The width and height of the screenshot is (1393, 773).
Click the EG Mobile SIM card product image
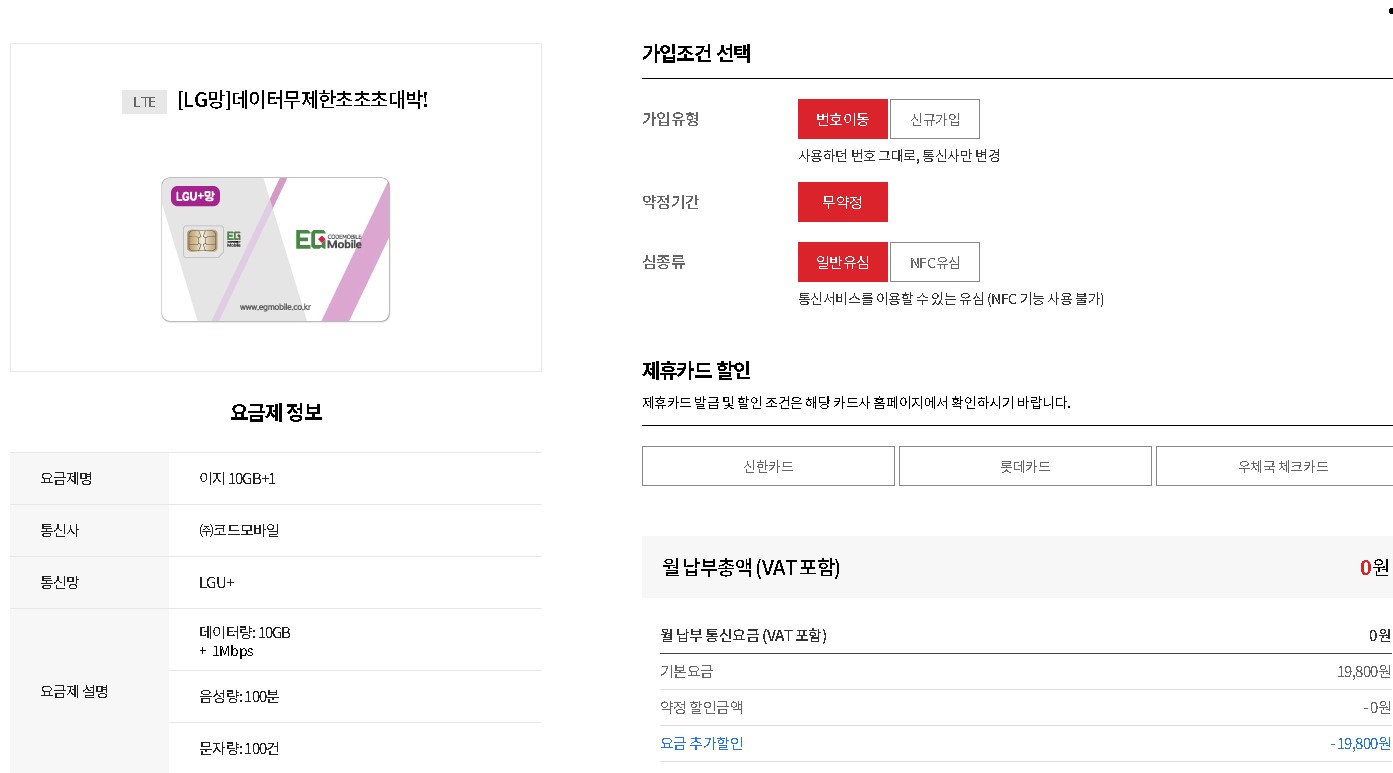pos(275,248)
